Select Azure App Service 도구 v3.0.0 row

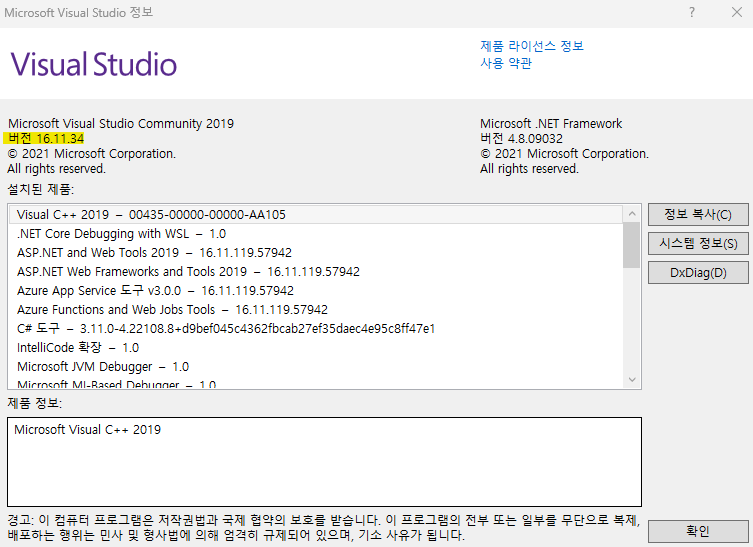[x=316, y=291]
